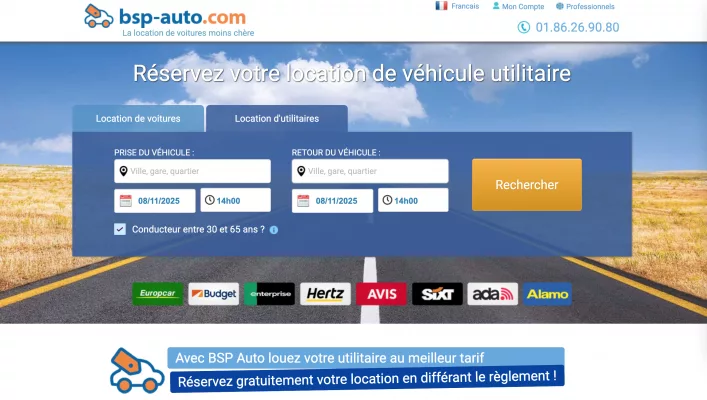This screenshot has height=400, width=707.
Task: Click the 'RETOUR DU VÉHICULE :' label
Action: point(336,152)
